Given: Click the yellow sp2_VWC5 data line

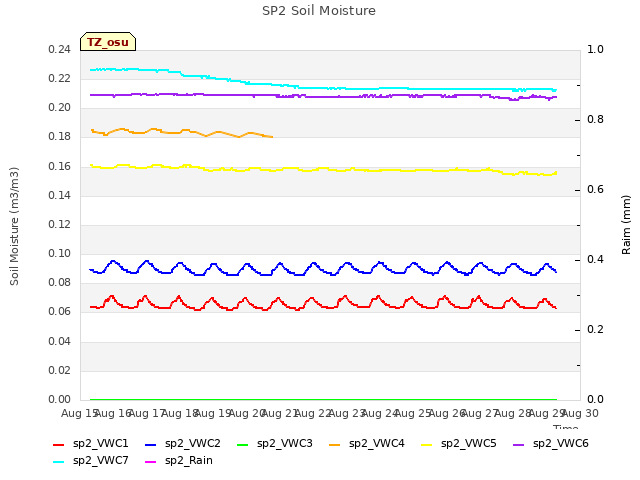Looking at the screenshot, I should pyautogui.click(x=322, y=169).
